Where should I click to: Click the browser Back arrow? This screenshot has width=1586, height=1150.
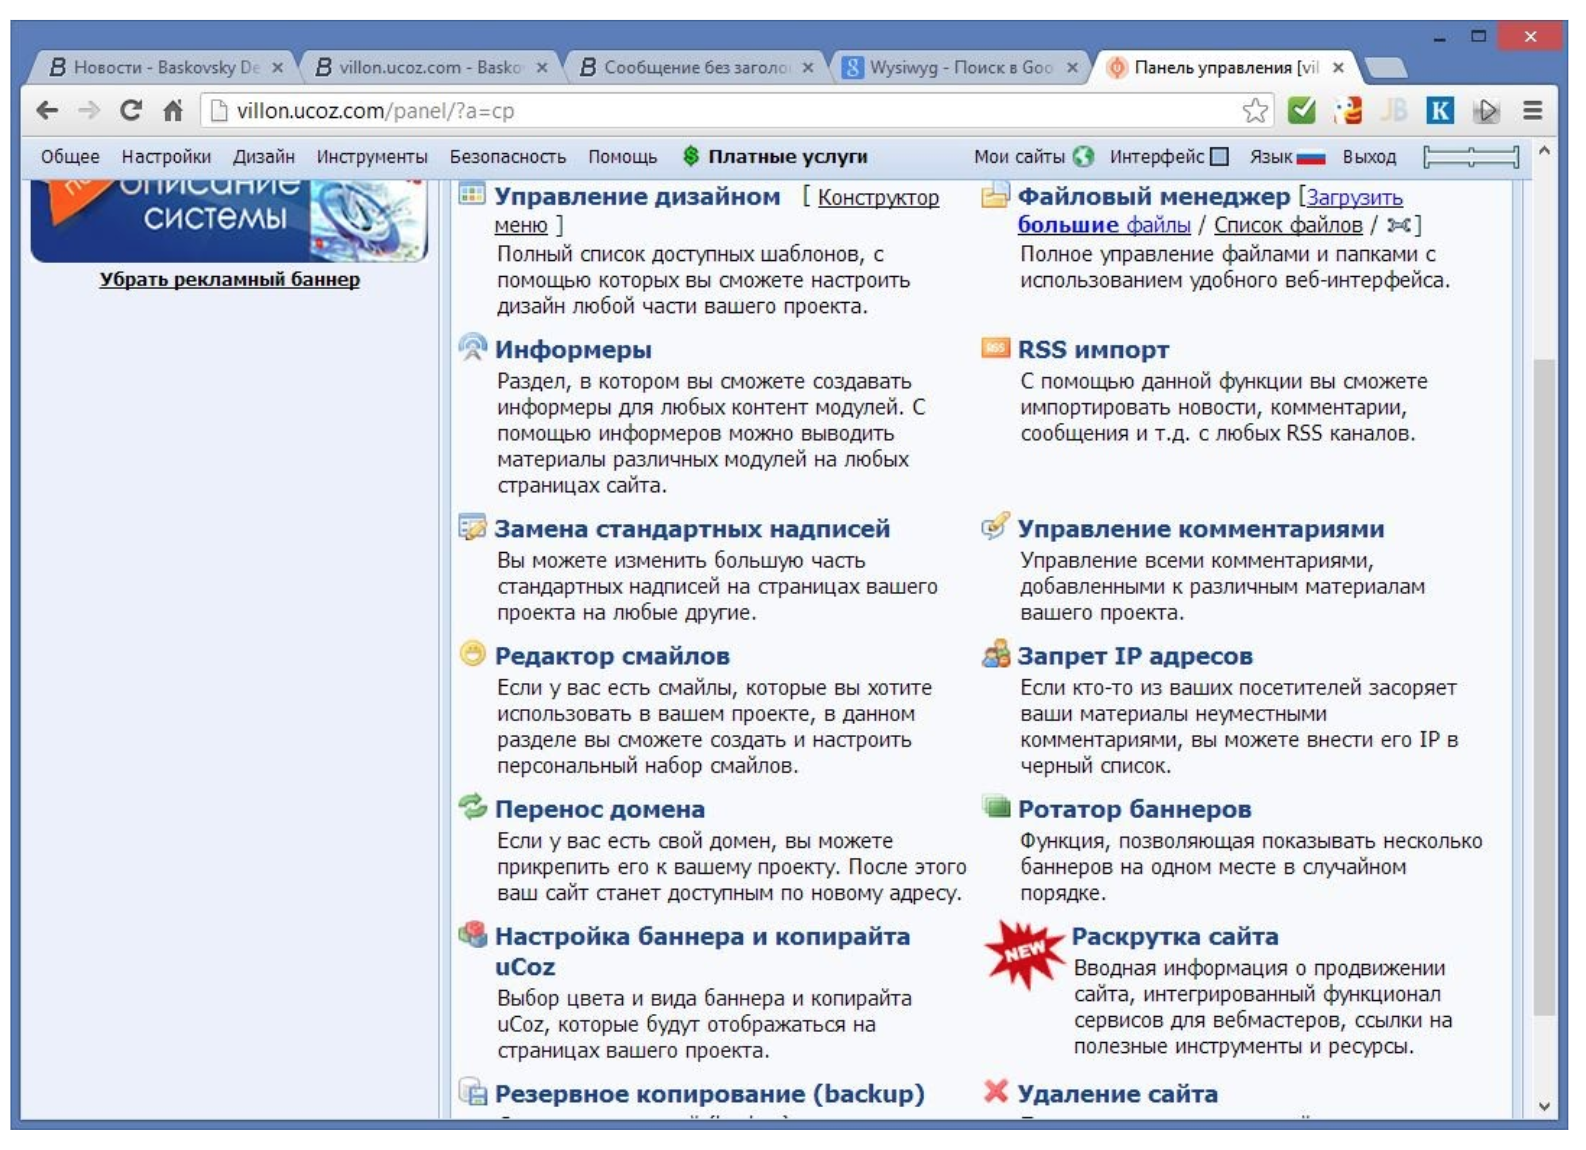(x=47, y=110)
